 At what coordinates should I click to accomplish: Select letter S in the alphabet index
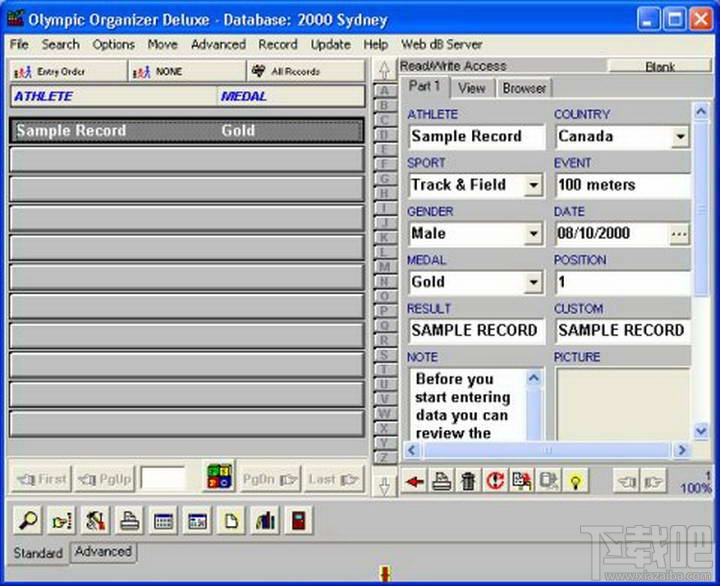[x=384, y=355]
